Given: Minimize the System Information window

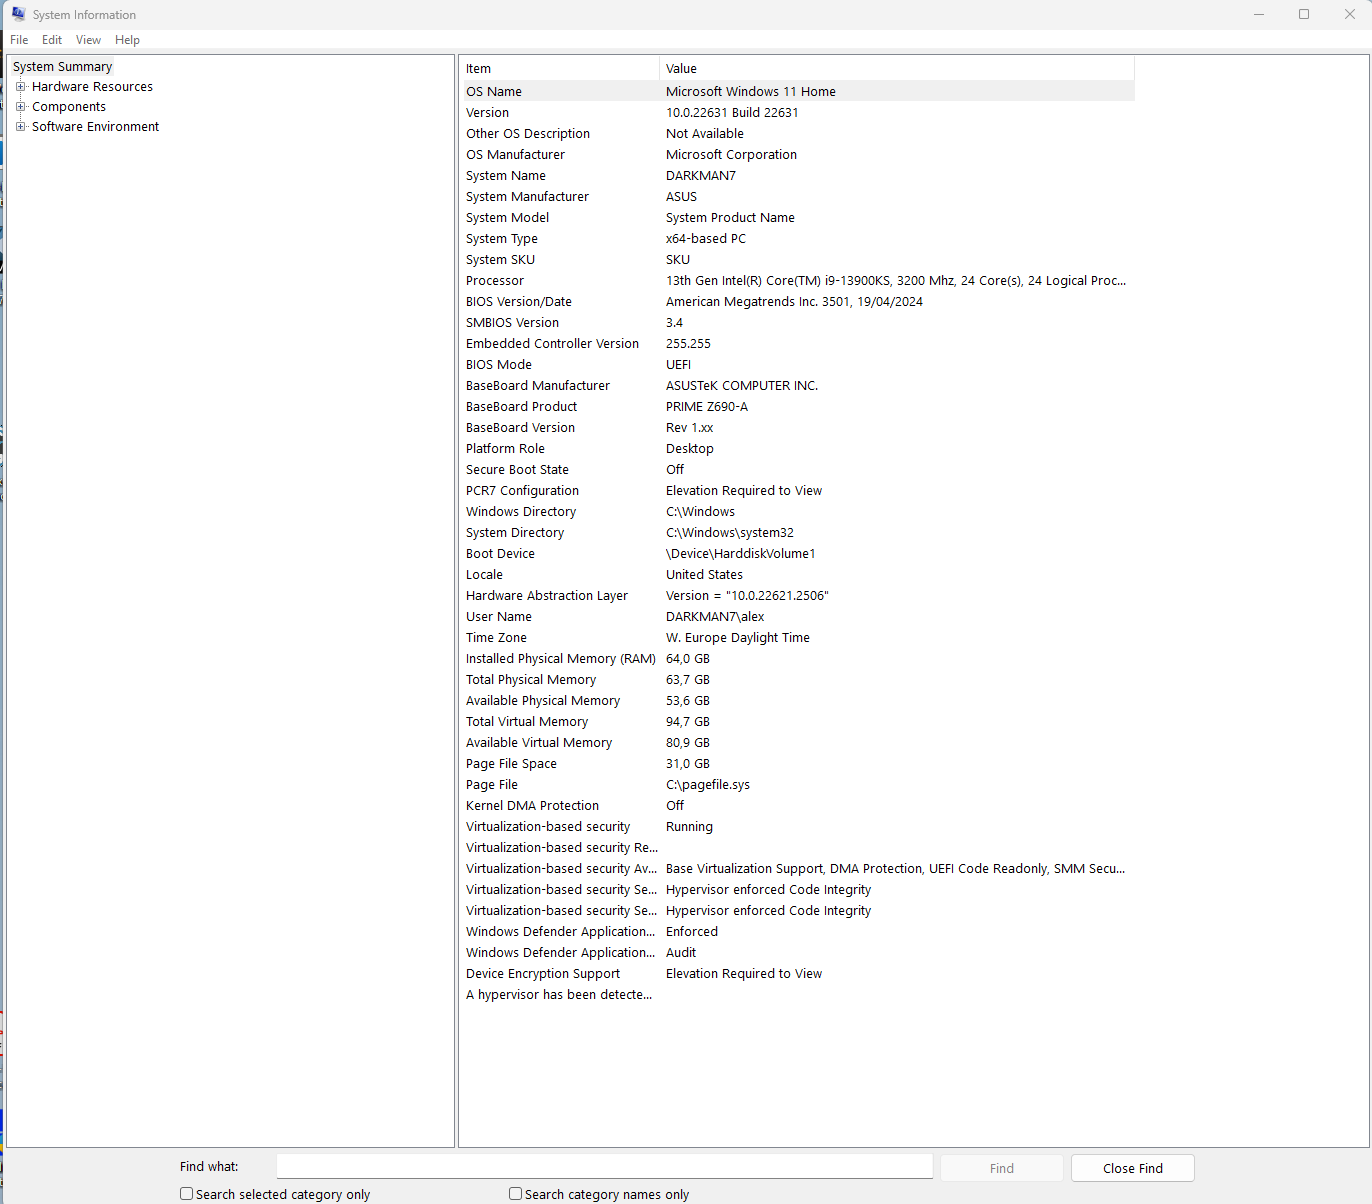Looking at the screenshot, I should click(x=1259, y=14).
